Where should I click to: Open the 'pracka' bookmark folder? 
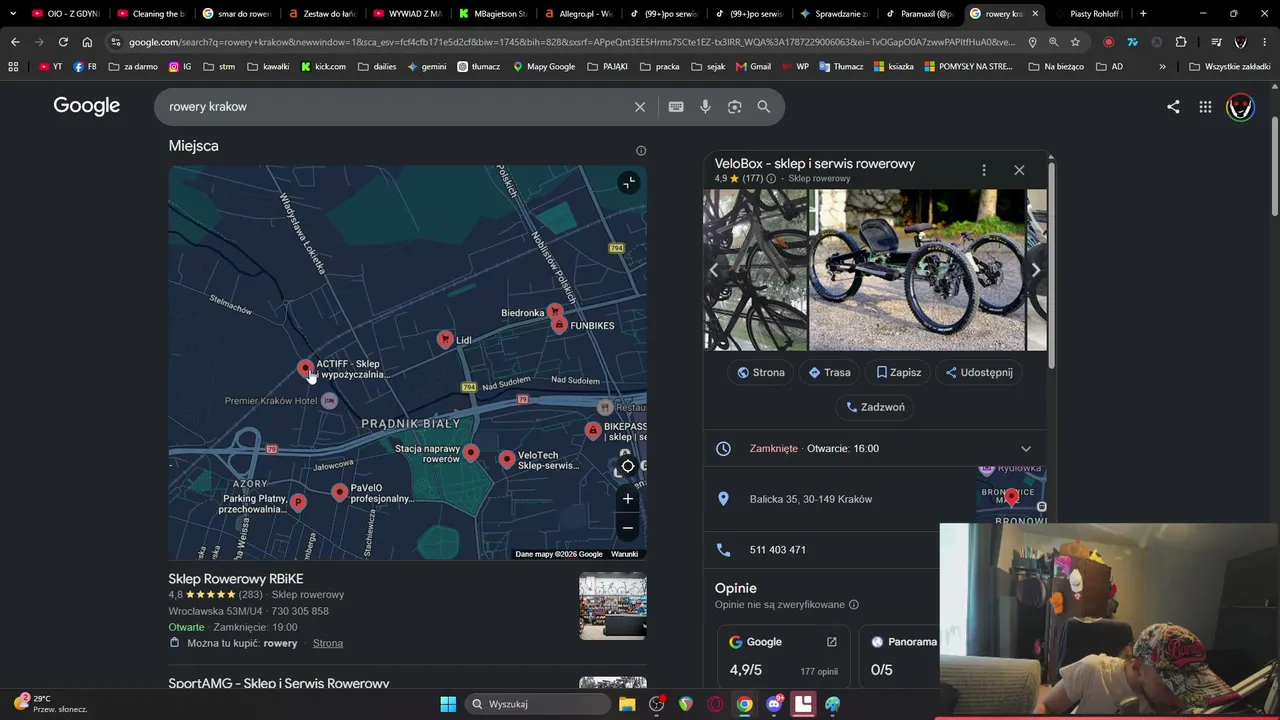(x=659, y=67)
